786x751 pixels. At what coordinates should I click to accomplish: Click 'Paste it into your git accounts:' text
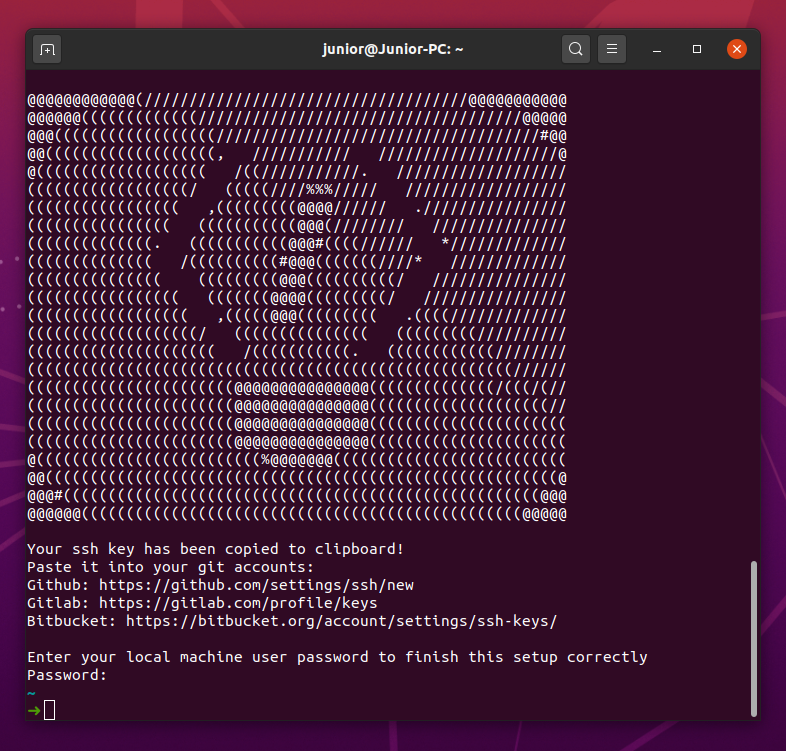click(x=170, y=567)
